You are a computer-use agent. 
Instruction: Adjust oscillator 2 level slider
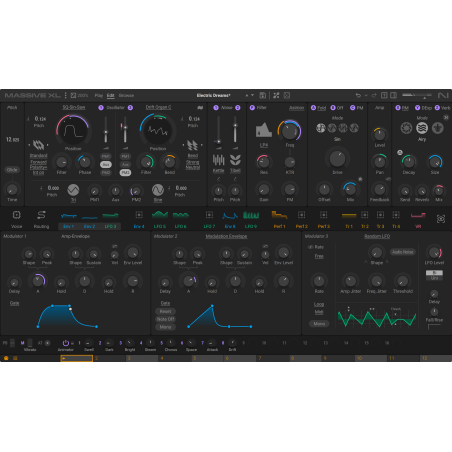point(125,130)
